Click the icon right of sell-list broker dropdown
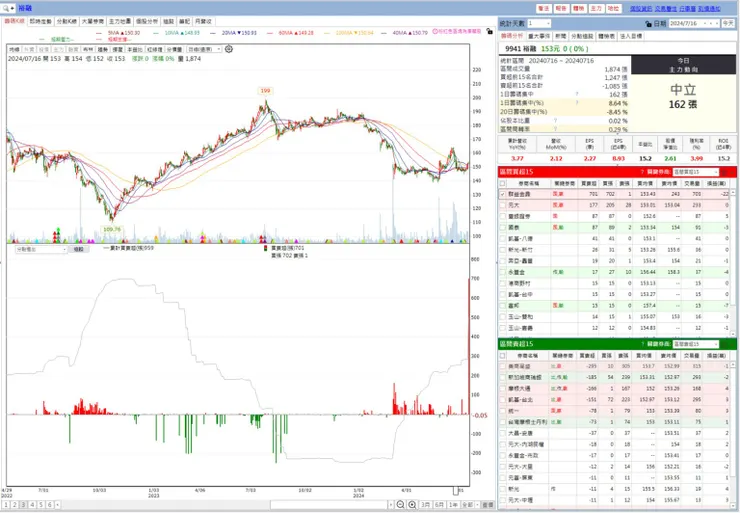 point(724,345)
